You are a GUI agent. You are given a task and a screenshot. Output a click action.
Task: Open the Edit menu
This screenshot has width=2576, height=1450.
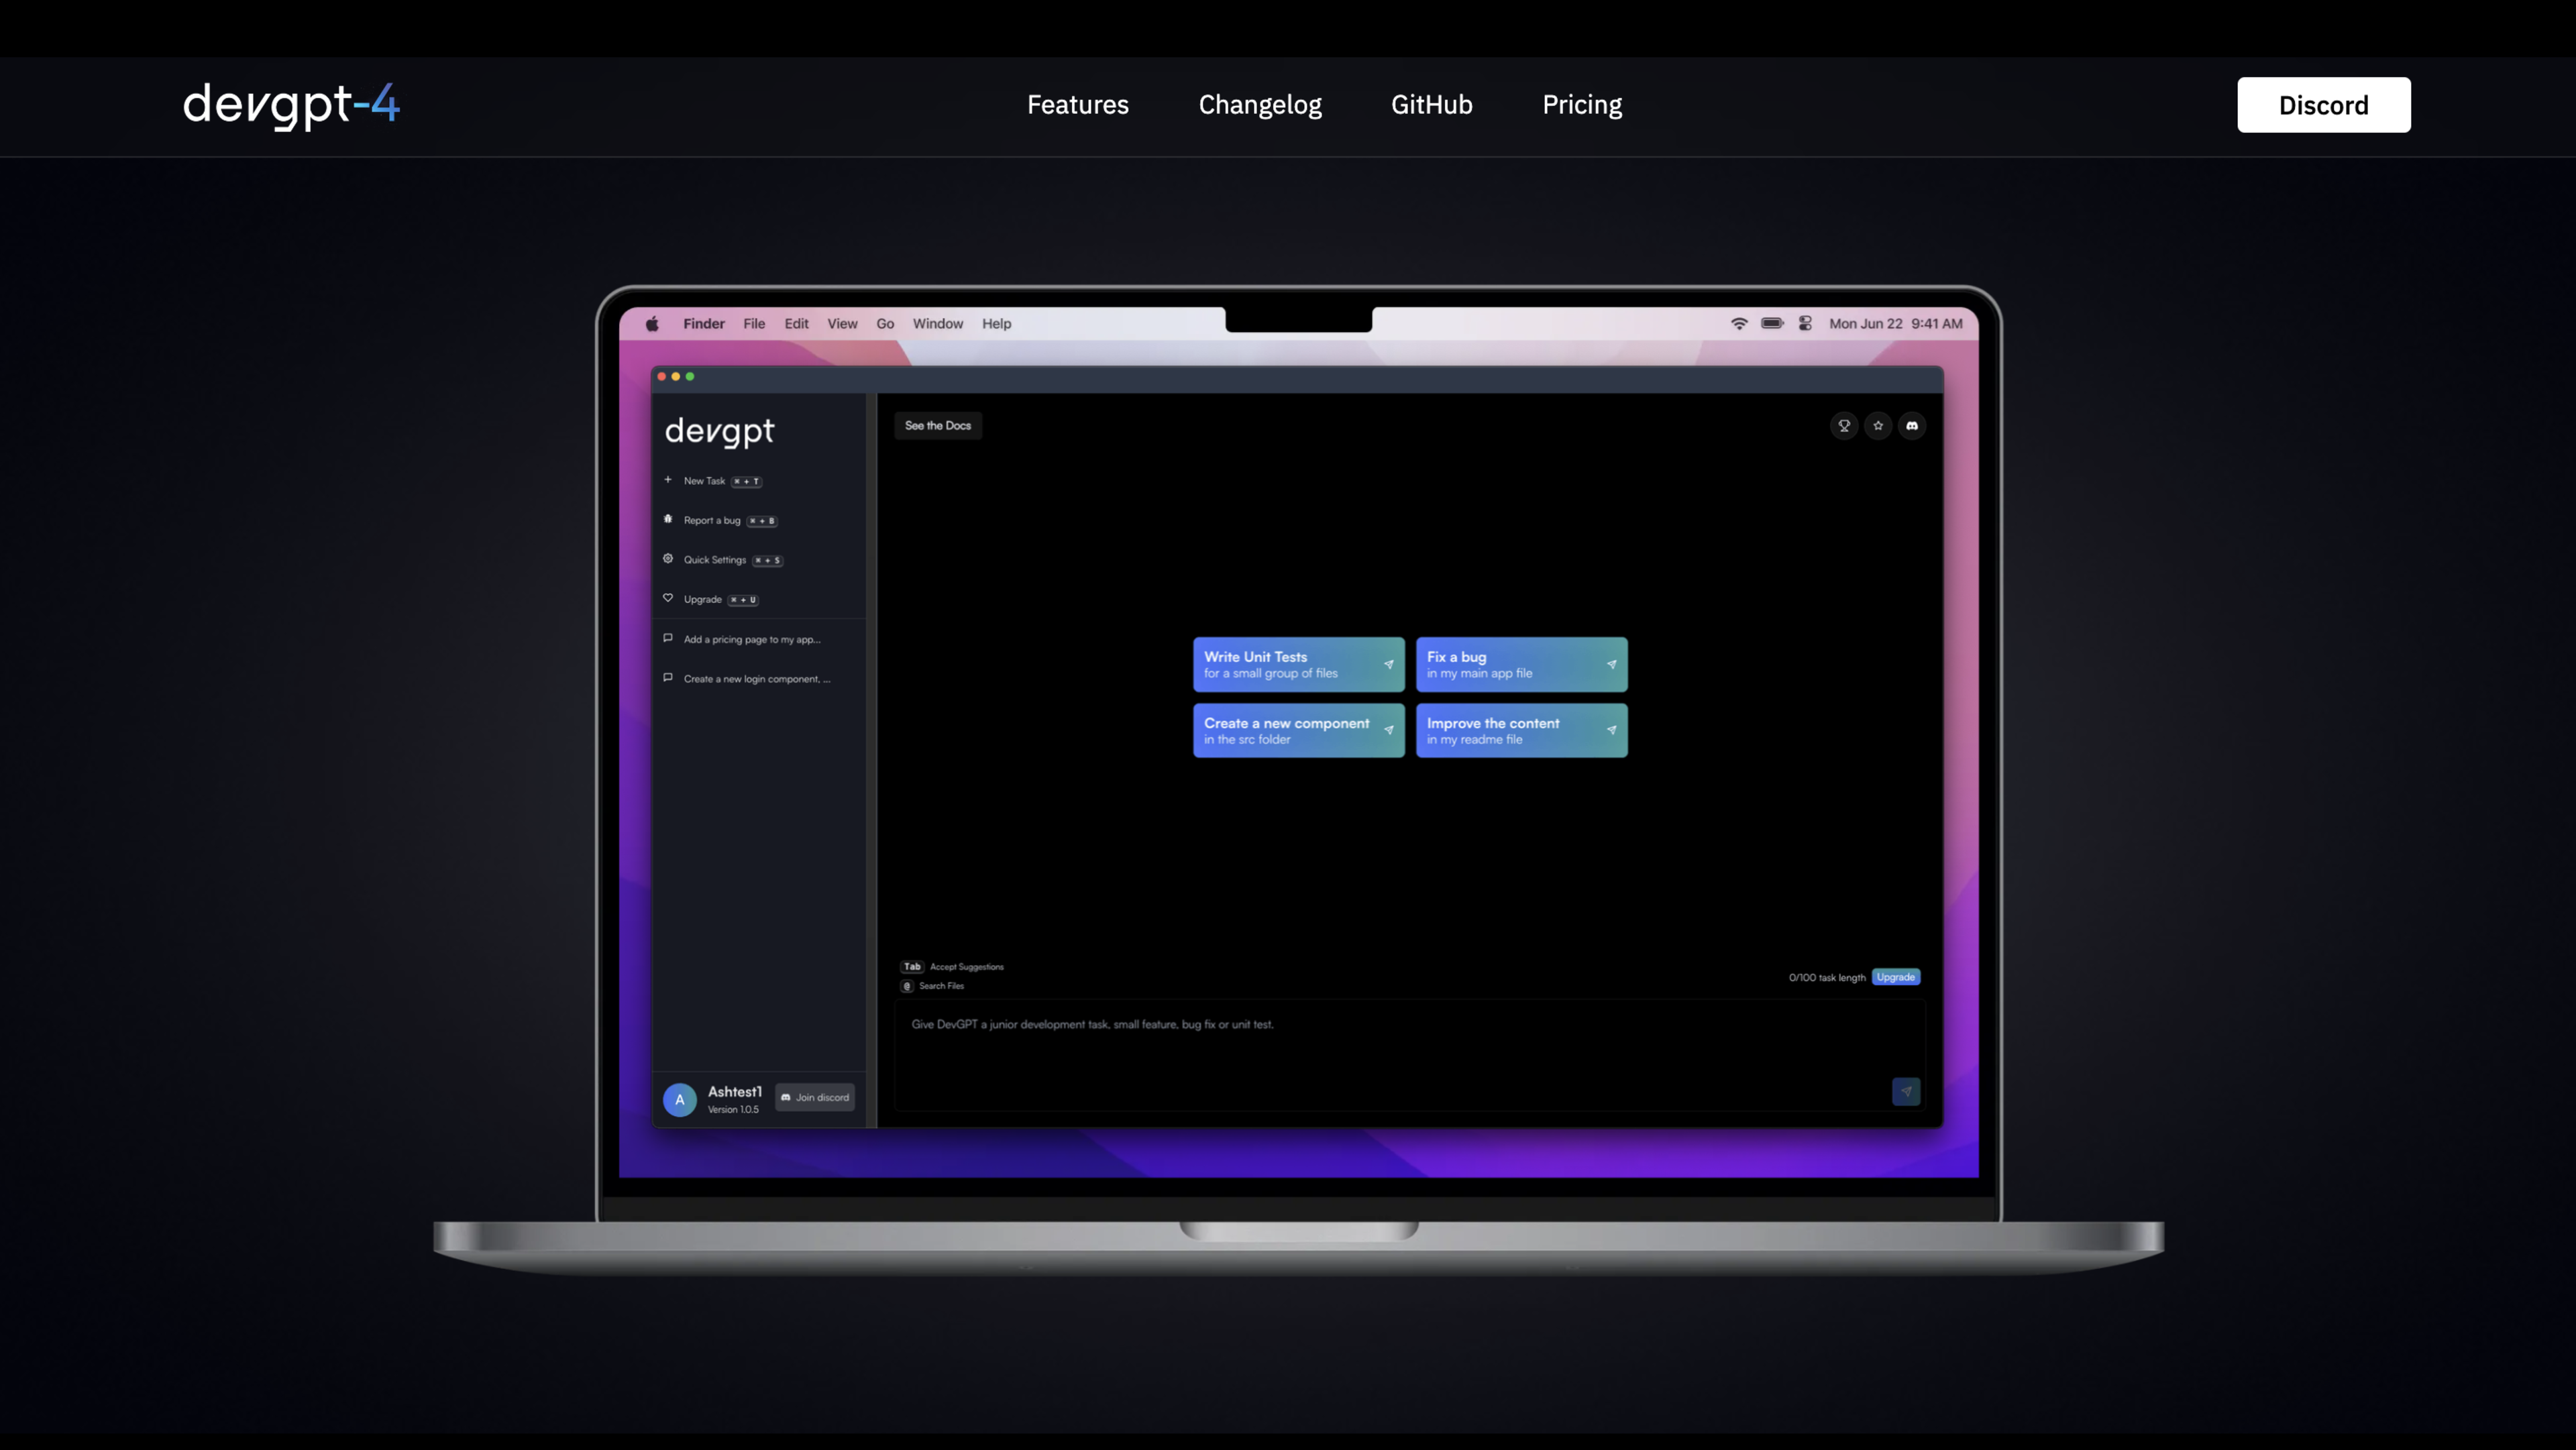pos(796,324)
